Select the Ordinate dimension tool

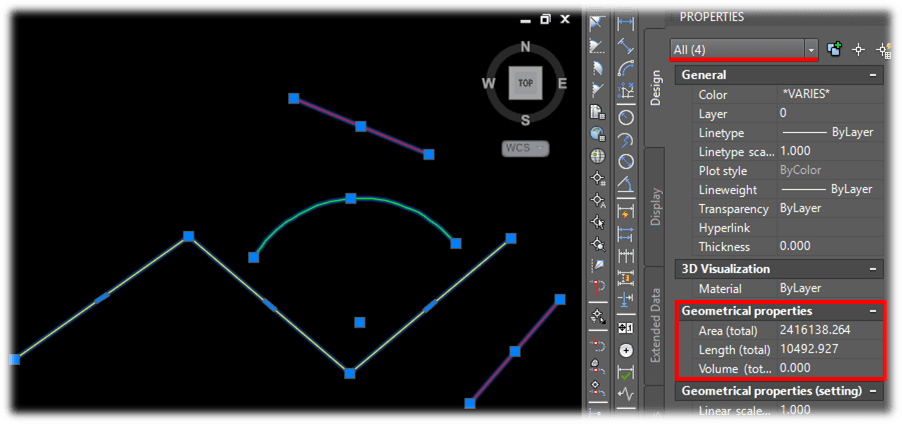(626, 91)
